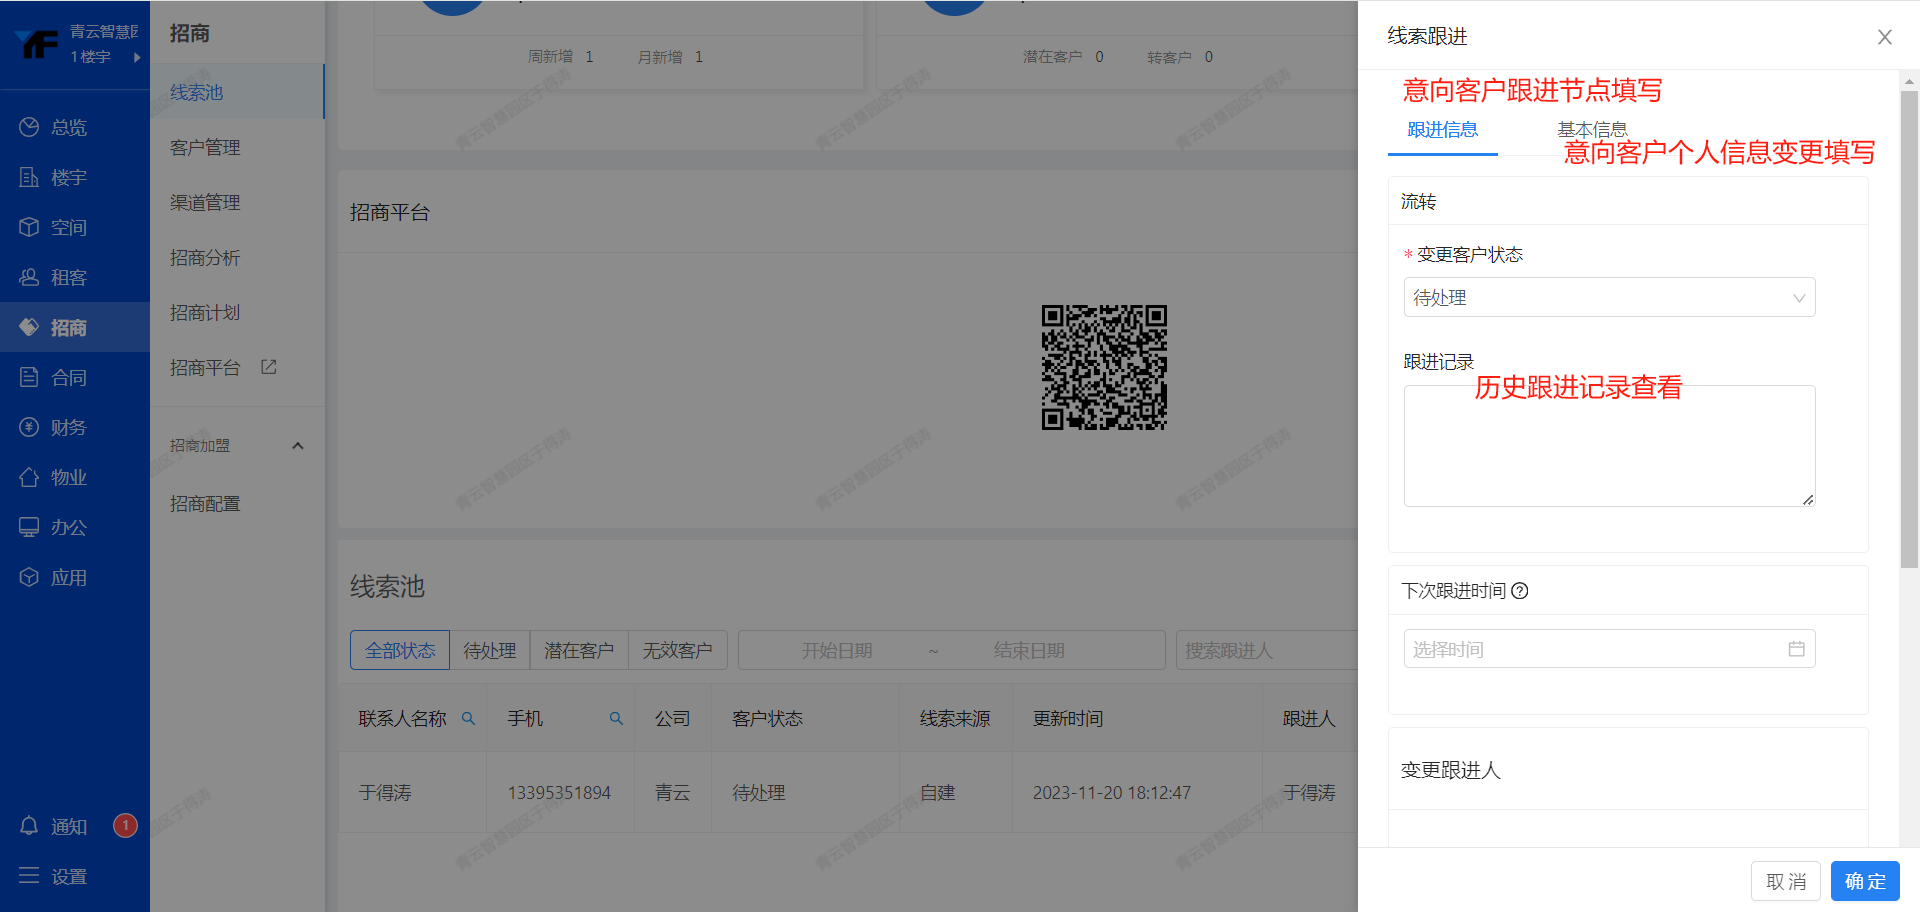Select the 空间 space cube icon
Screen dimensions: 1920x912
[29, 227]
